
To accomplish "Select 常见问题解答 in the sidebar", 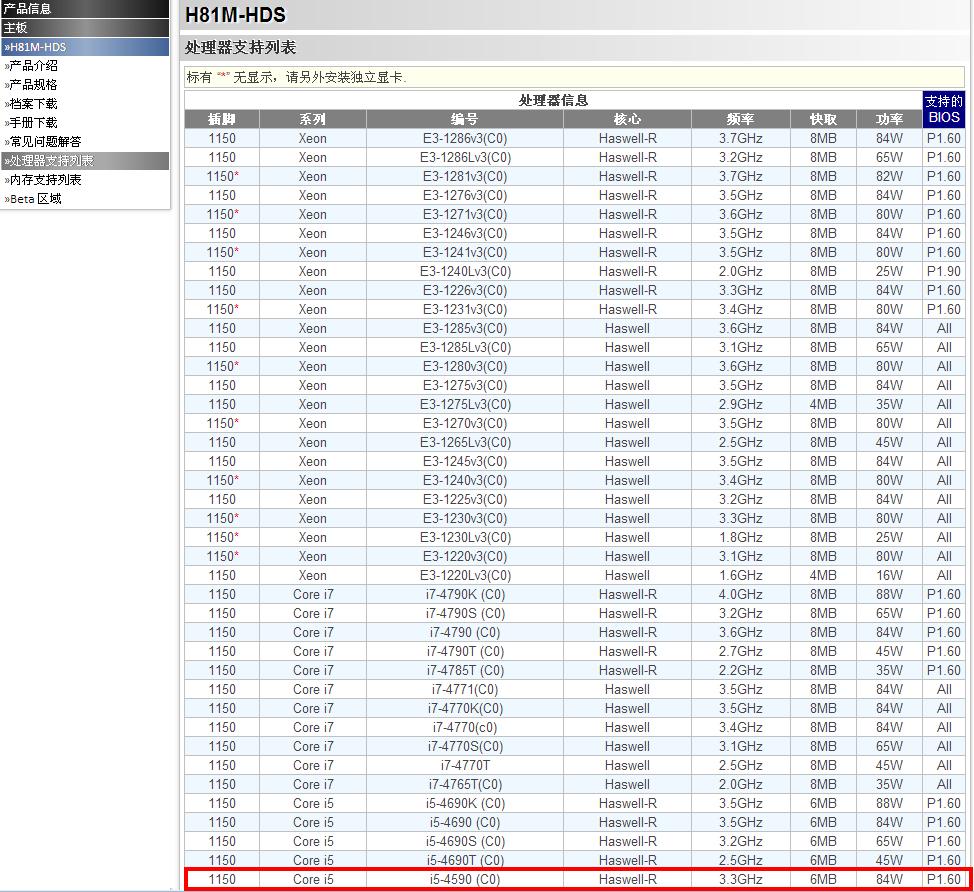I will (45, 142).
